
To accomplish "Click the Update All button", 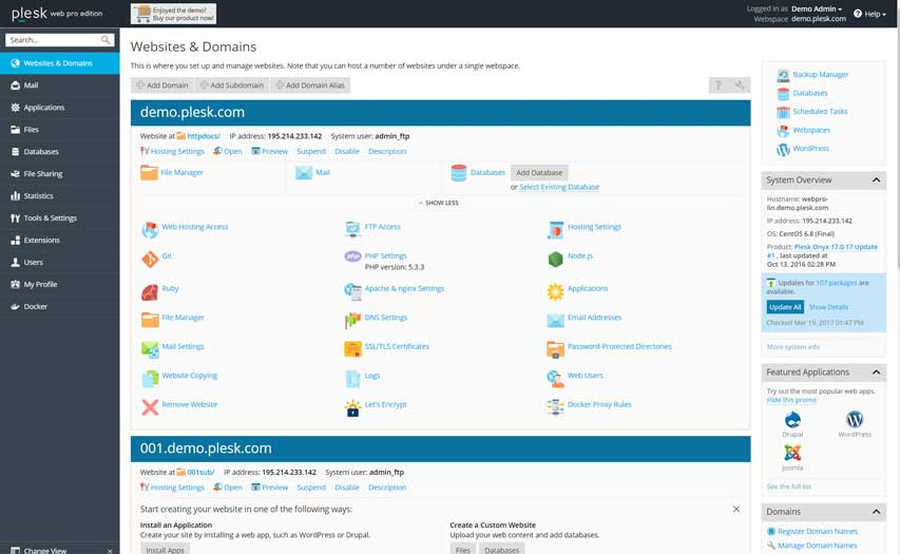I will coord(785,307).
